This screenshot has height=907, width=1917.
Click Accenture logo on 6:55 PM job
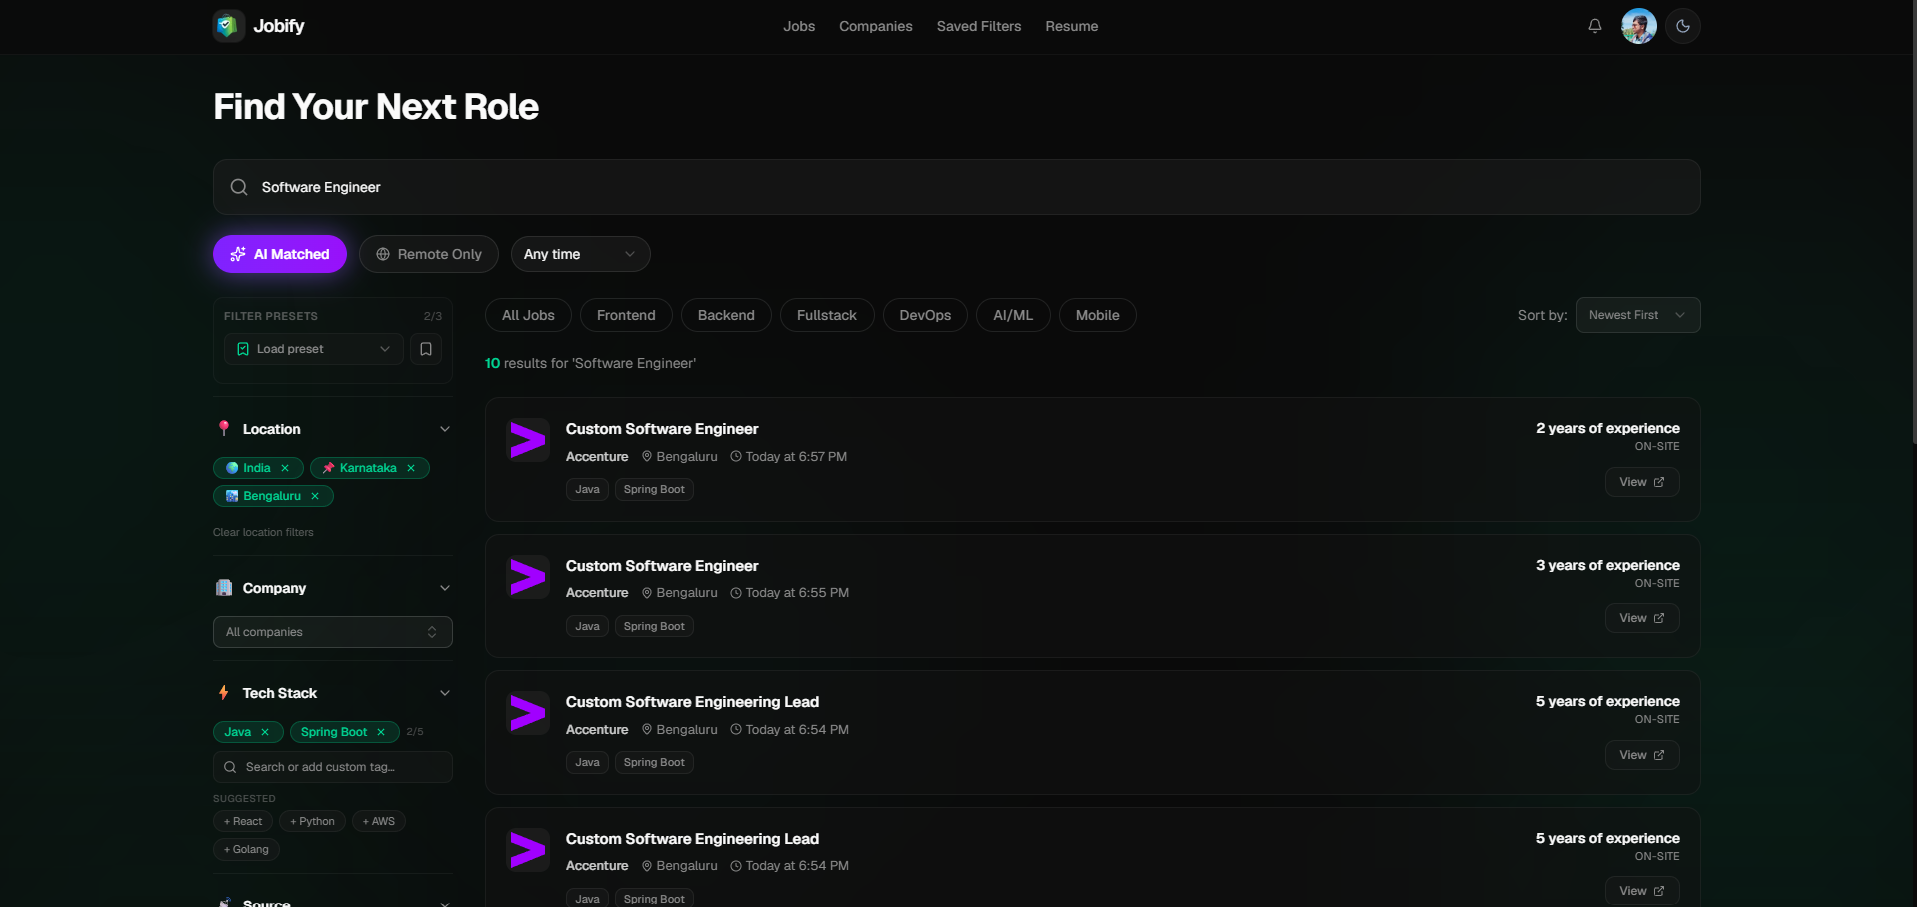(x=528, y=577)
